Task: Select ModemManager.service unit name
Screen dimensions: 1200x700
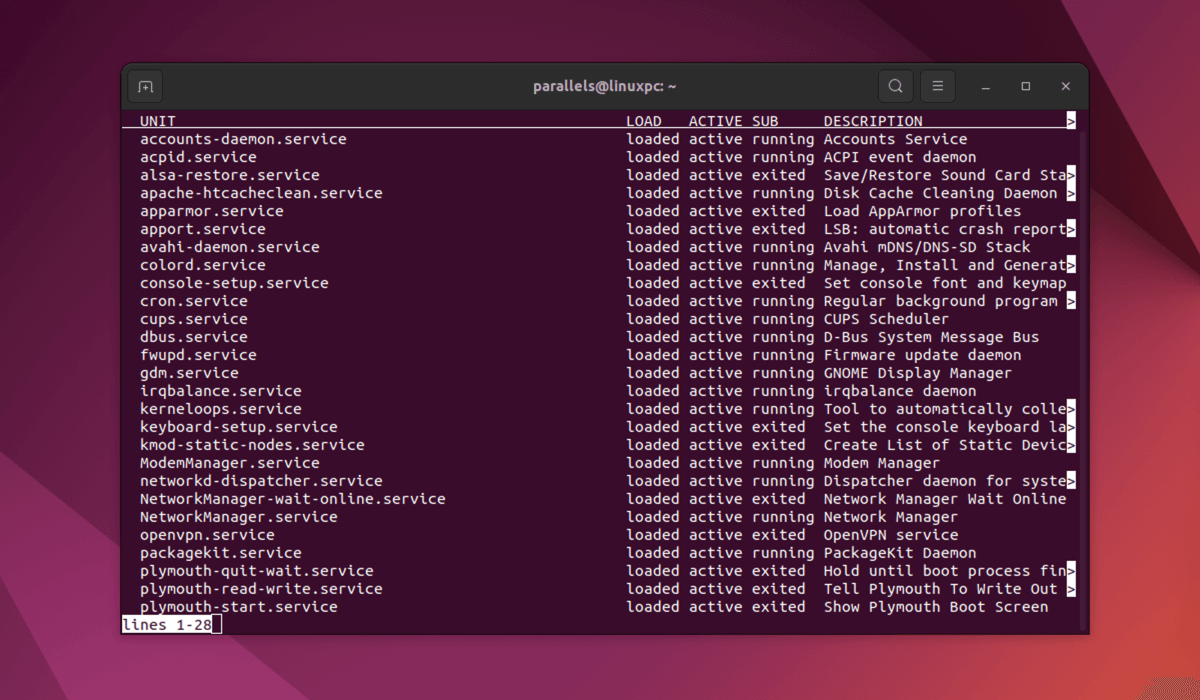Action: pyautogui.click(x=230, y=463)
